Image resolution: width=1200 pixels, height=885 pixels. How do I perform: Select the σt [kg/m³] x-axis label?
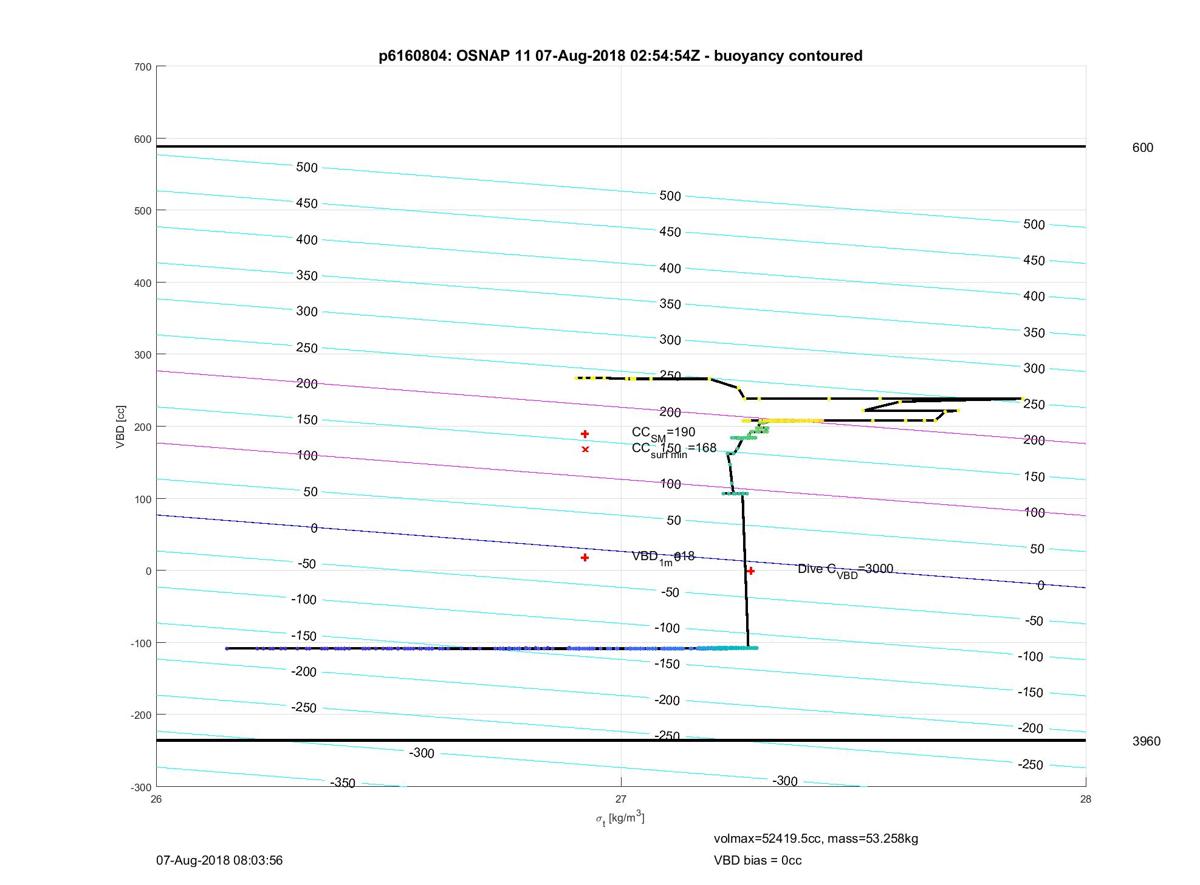[x=620, y=818]
